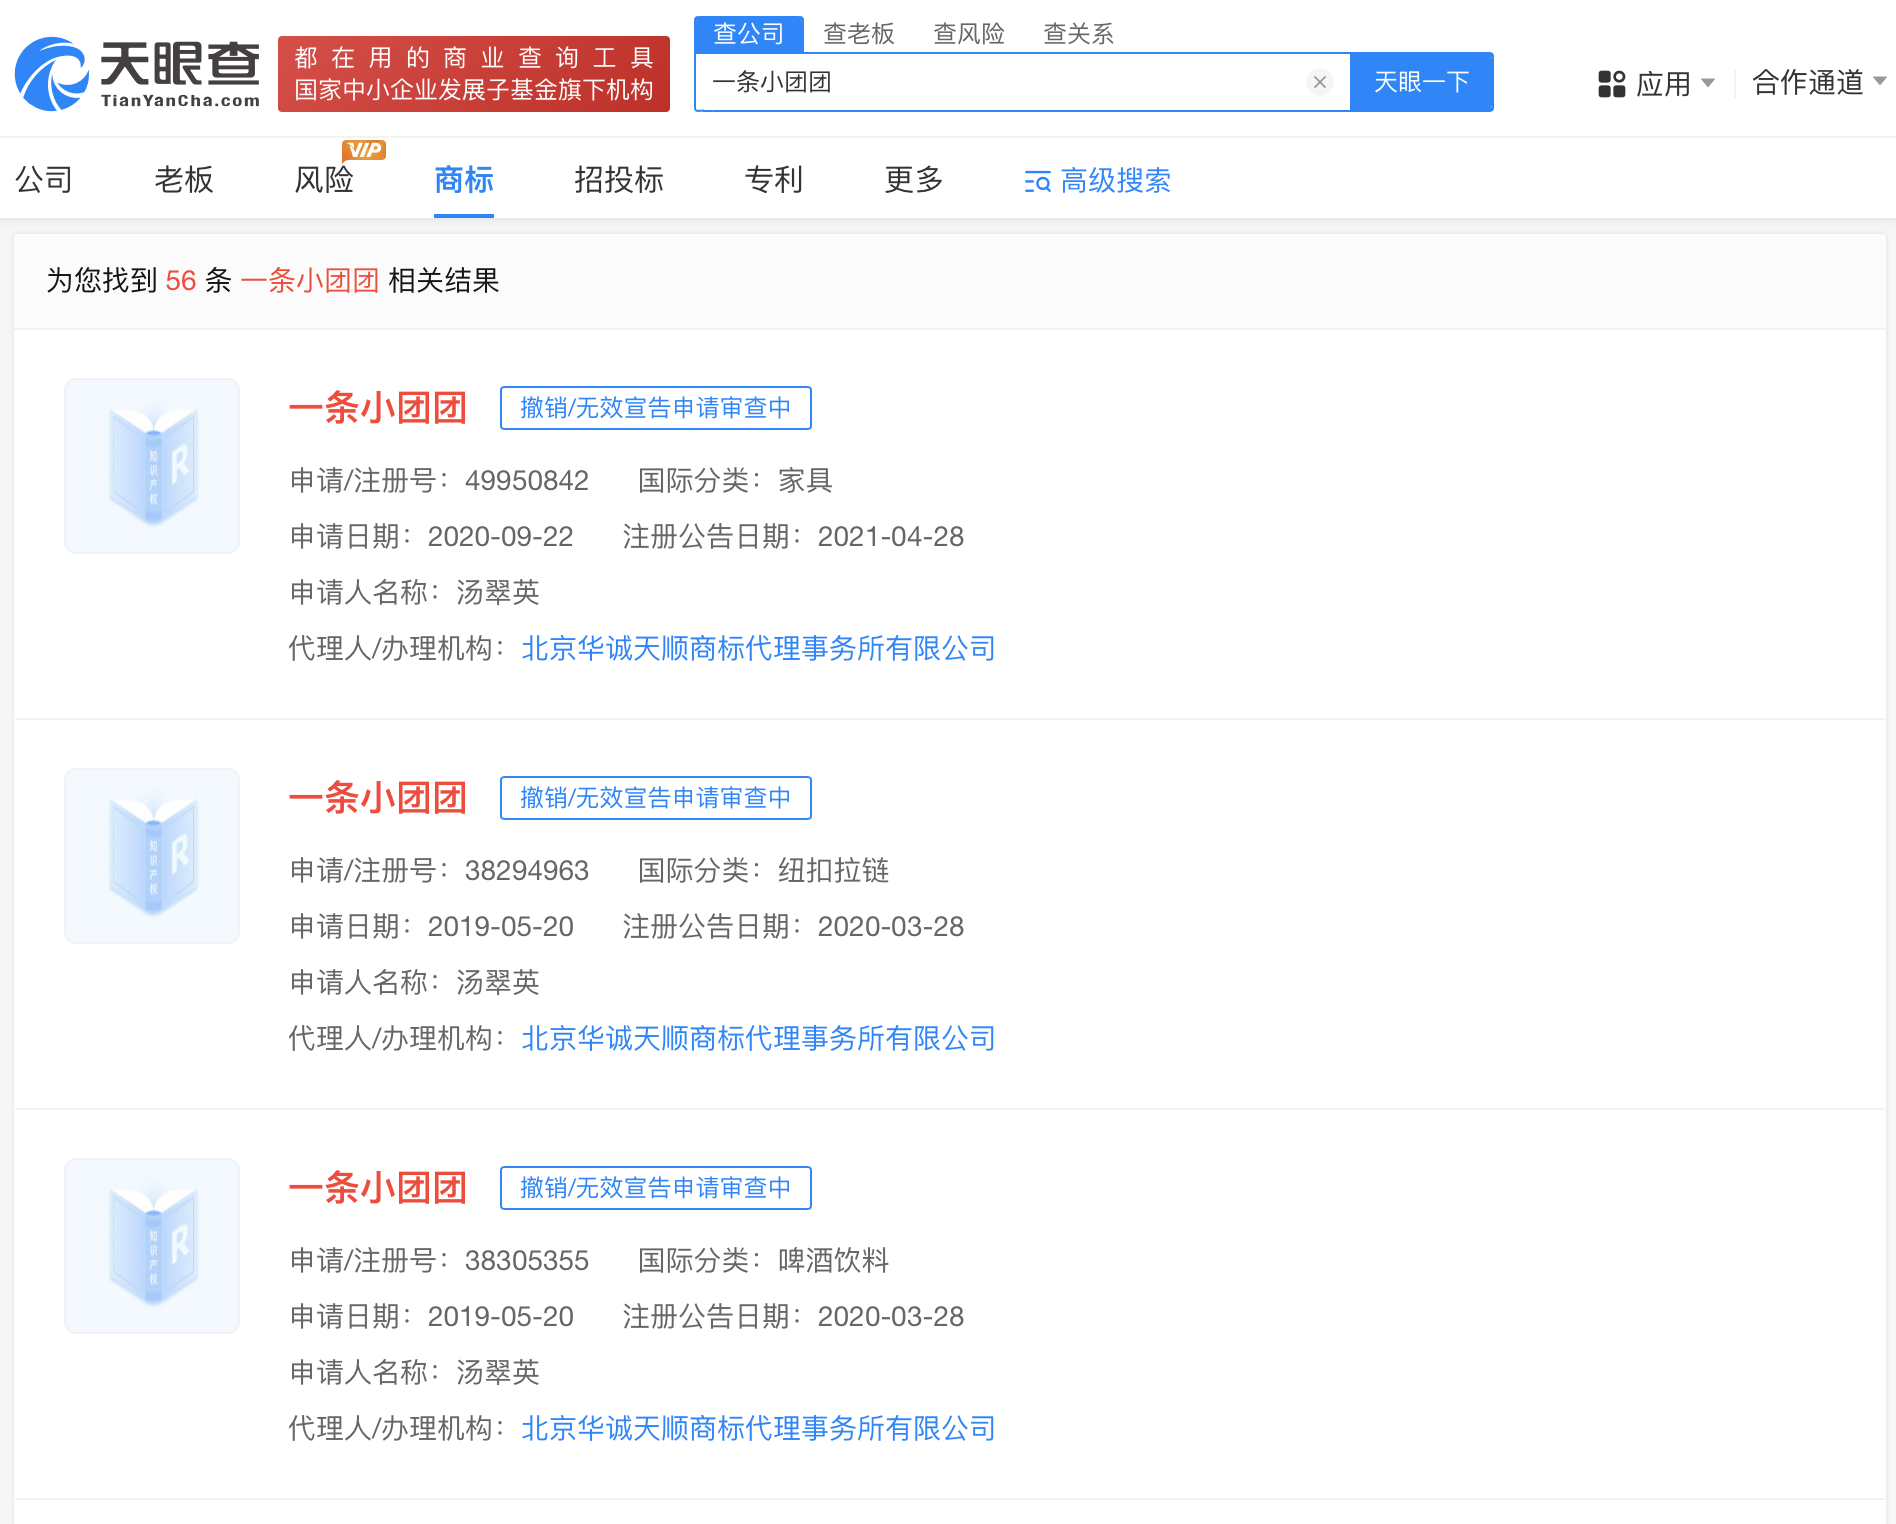Click the 天眼一下 search button
Screen dimensions: 1896x1524
(1421, 82)
